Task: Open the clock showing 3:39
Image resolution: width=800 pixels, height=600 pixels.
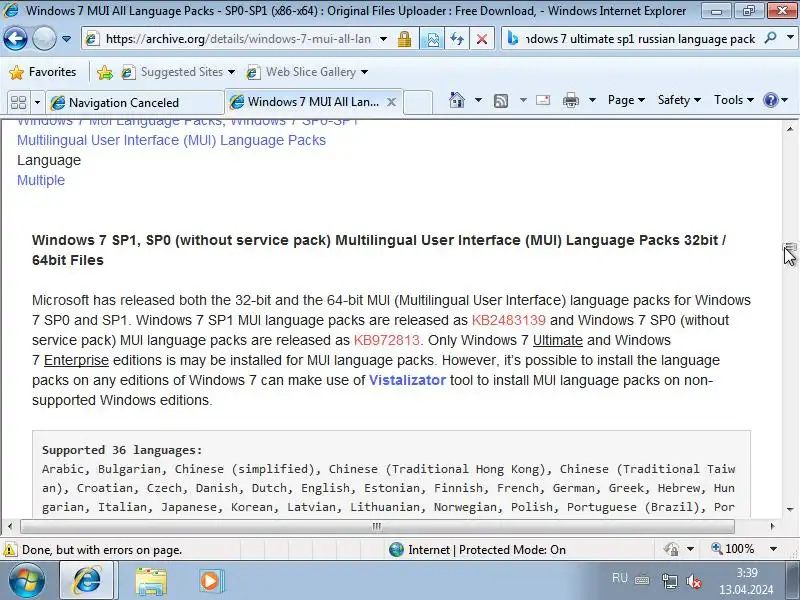Action: 746,581
